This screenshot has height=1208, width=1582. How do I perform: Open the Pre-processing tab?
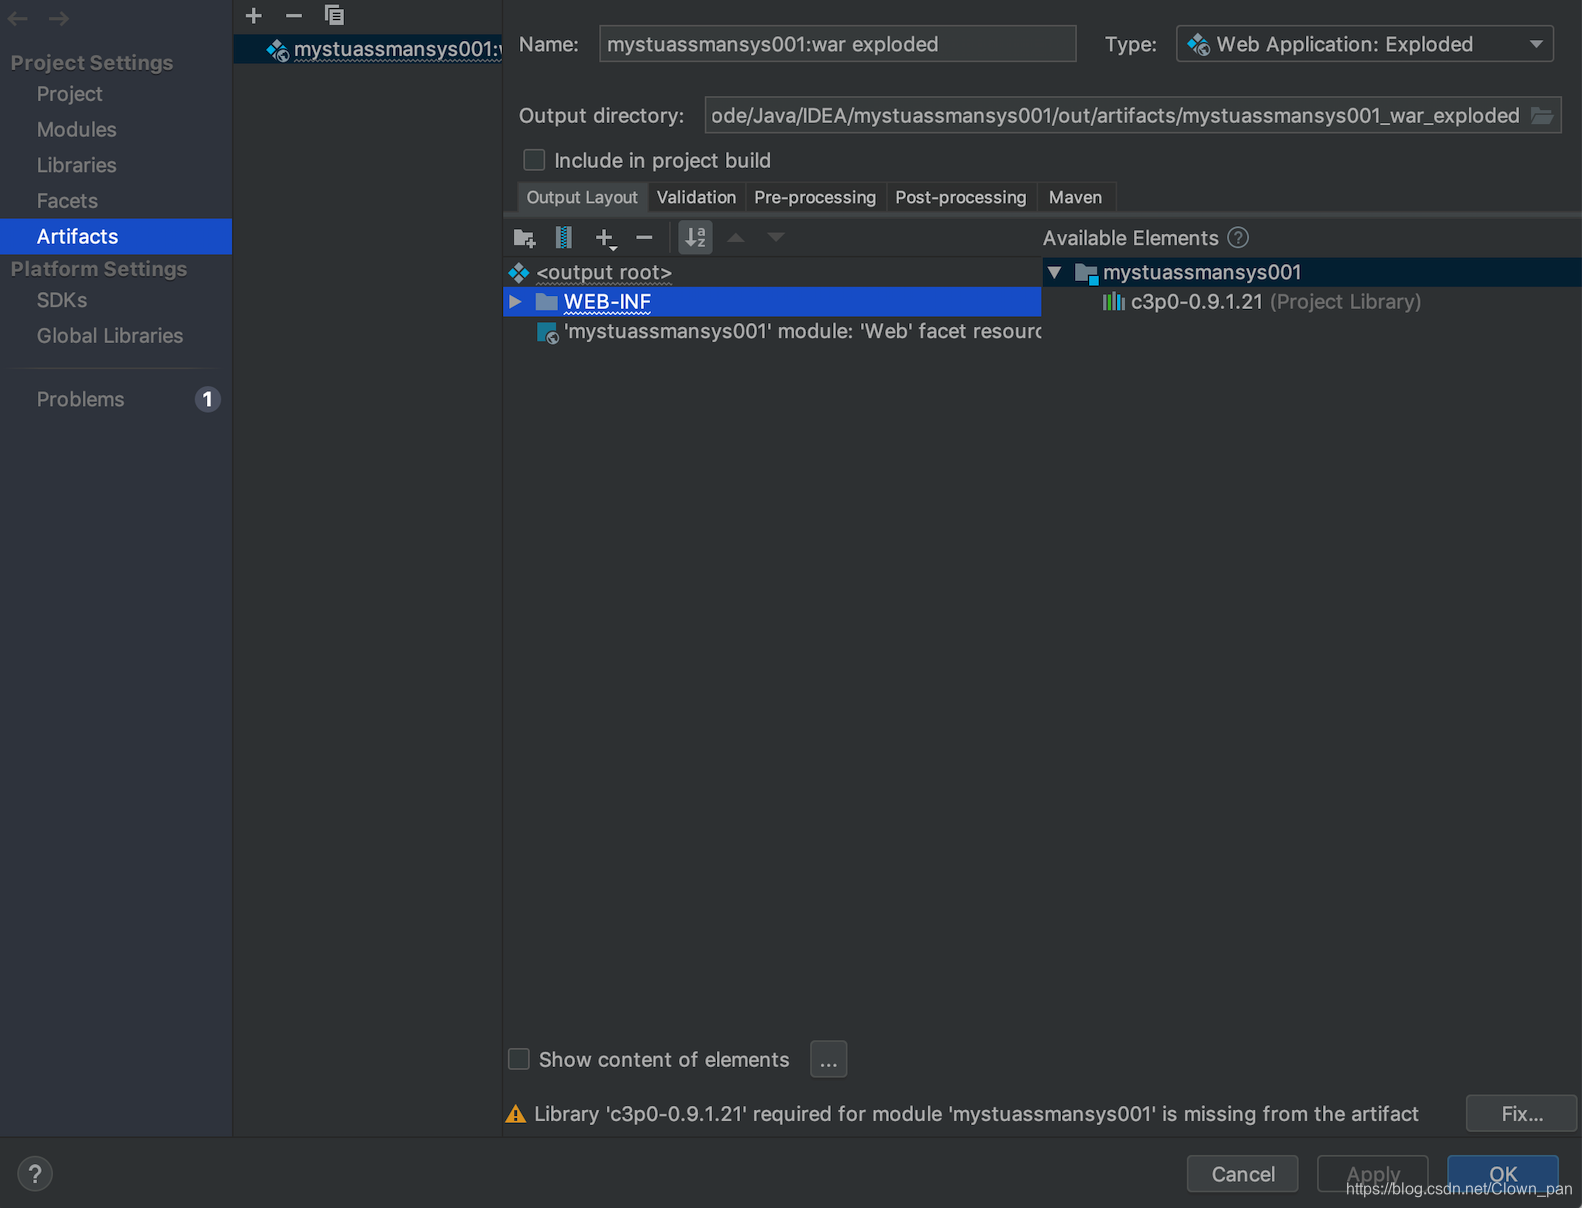point(815,197)
